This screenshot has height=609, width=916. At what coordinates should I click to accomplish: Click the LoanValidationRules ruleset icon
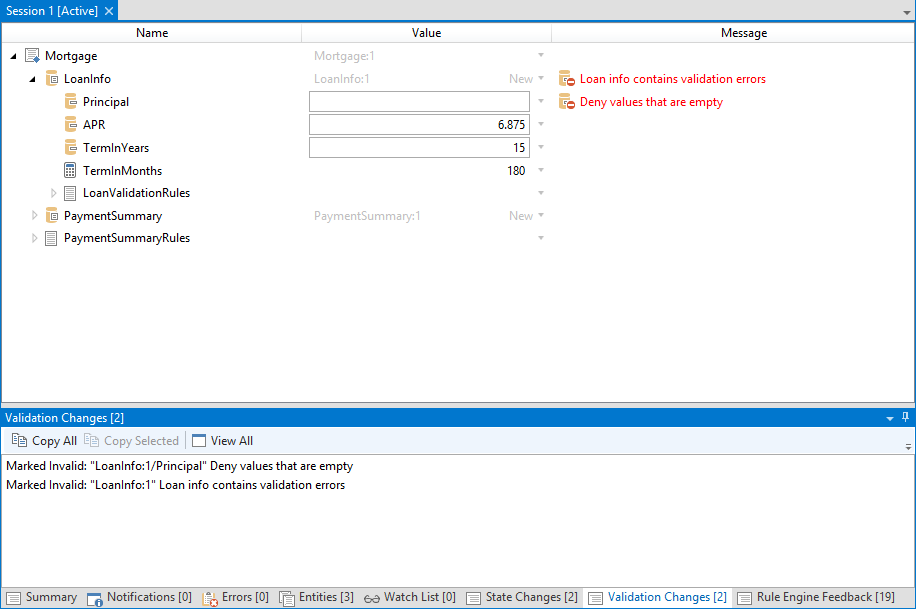click(71, 193)
